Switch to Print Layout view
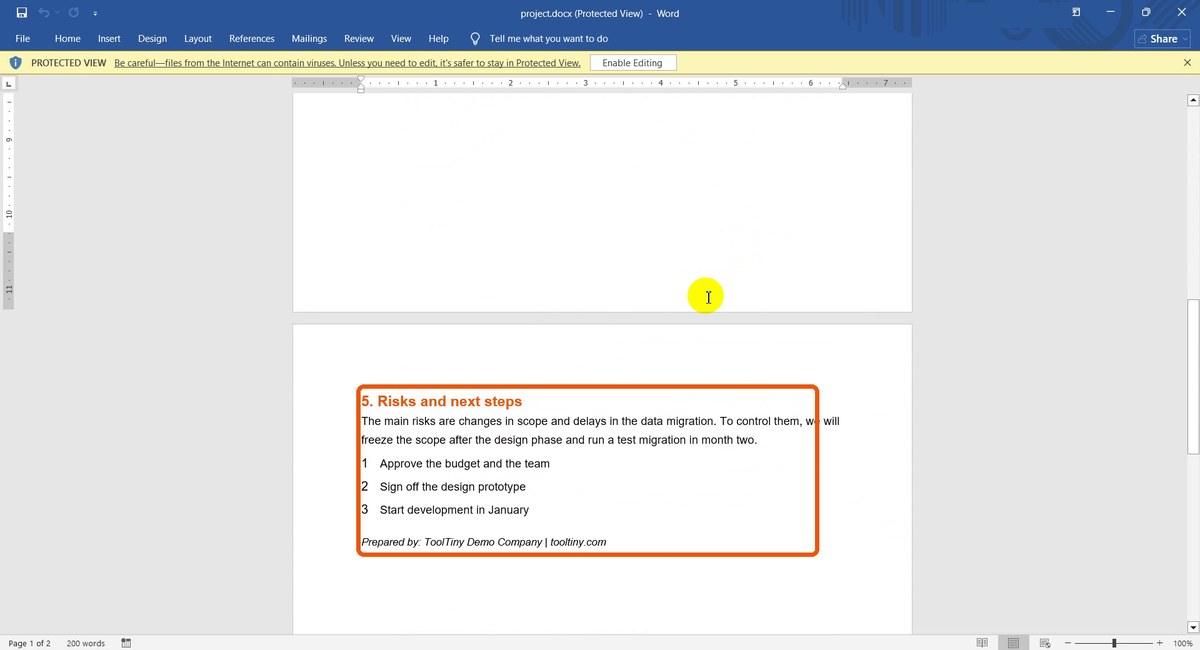The width and height of the screenshot is (1200, 650). [1013, 643]
